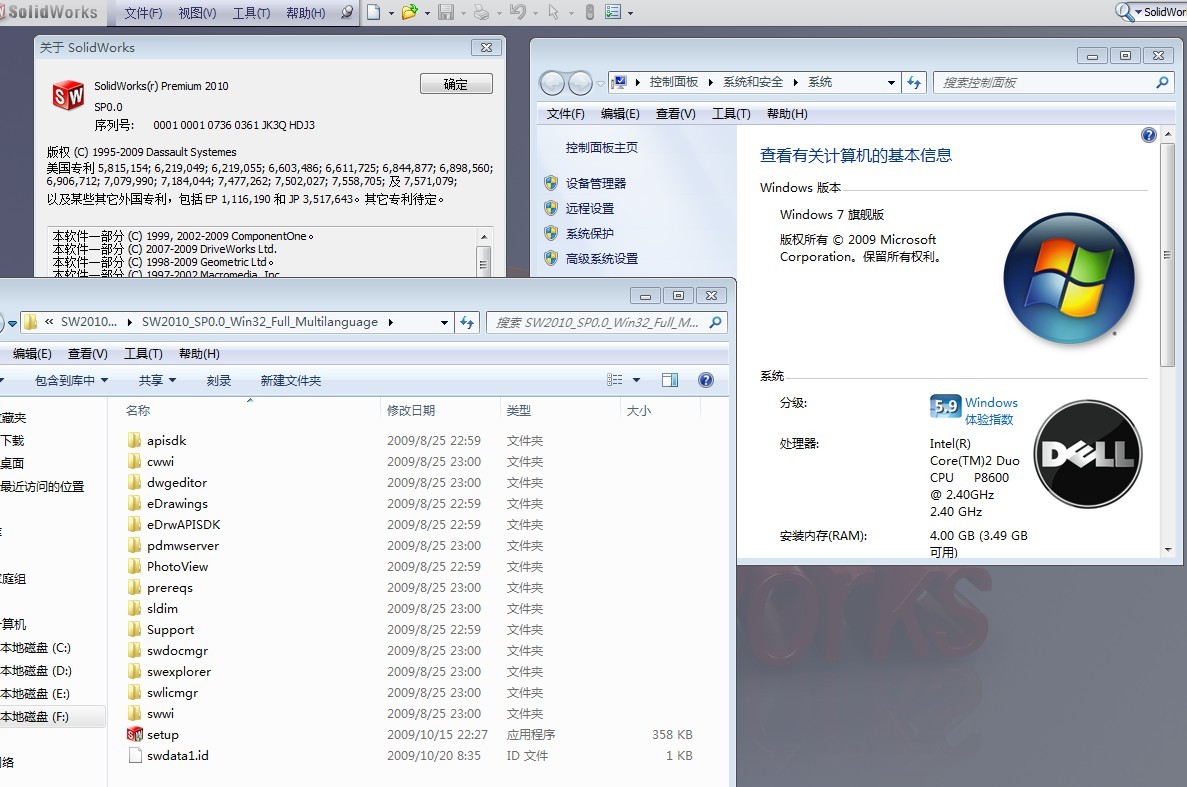Click the Select cursor tool icon

click(553, 12)
